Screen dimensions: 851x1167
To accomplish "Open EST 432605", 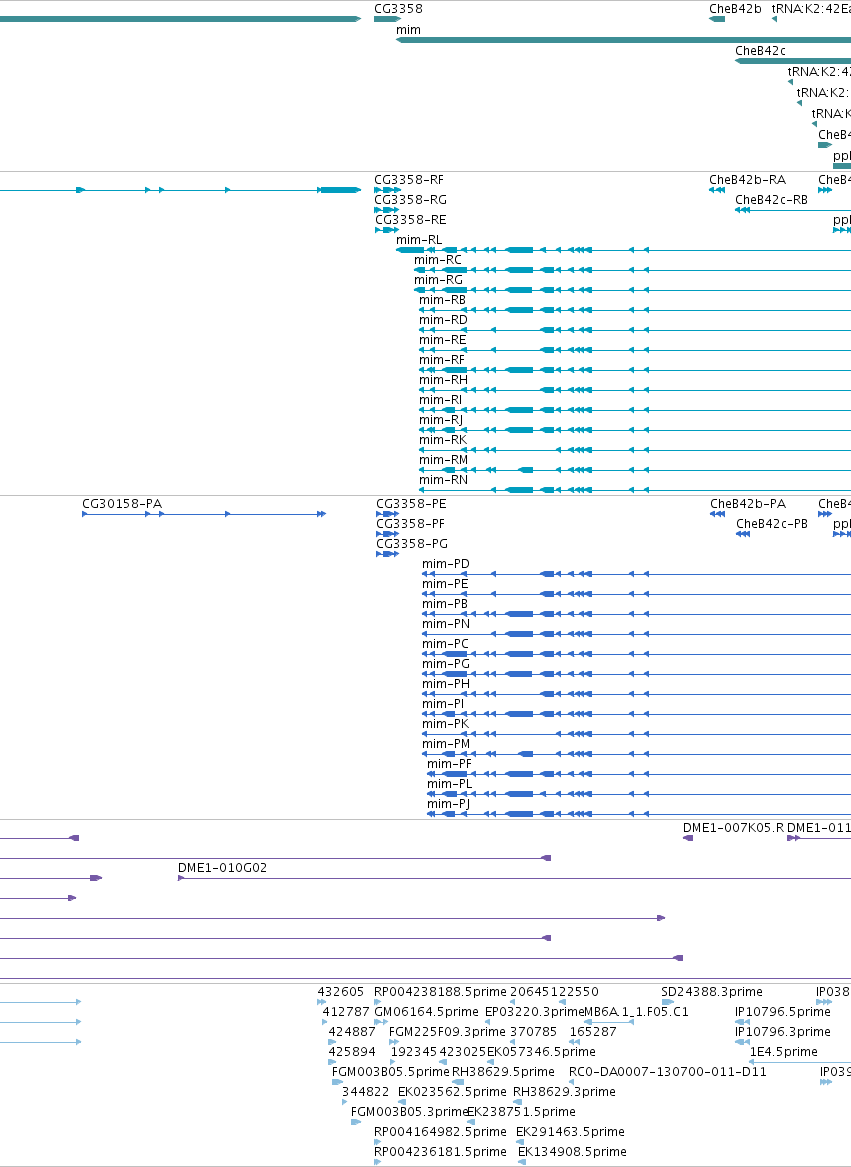I will 341,993.
